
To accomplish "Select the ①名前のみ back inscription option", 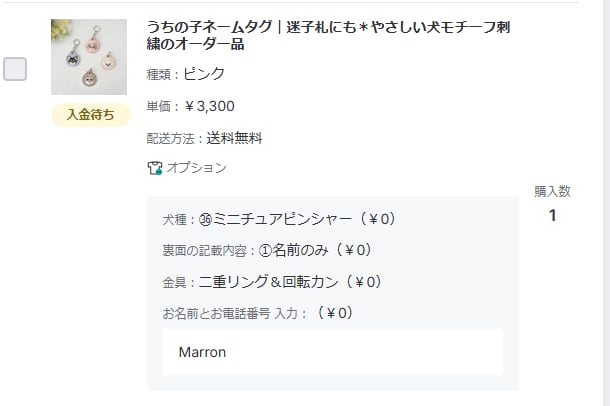I will (x=301, y=250).
